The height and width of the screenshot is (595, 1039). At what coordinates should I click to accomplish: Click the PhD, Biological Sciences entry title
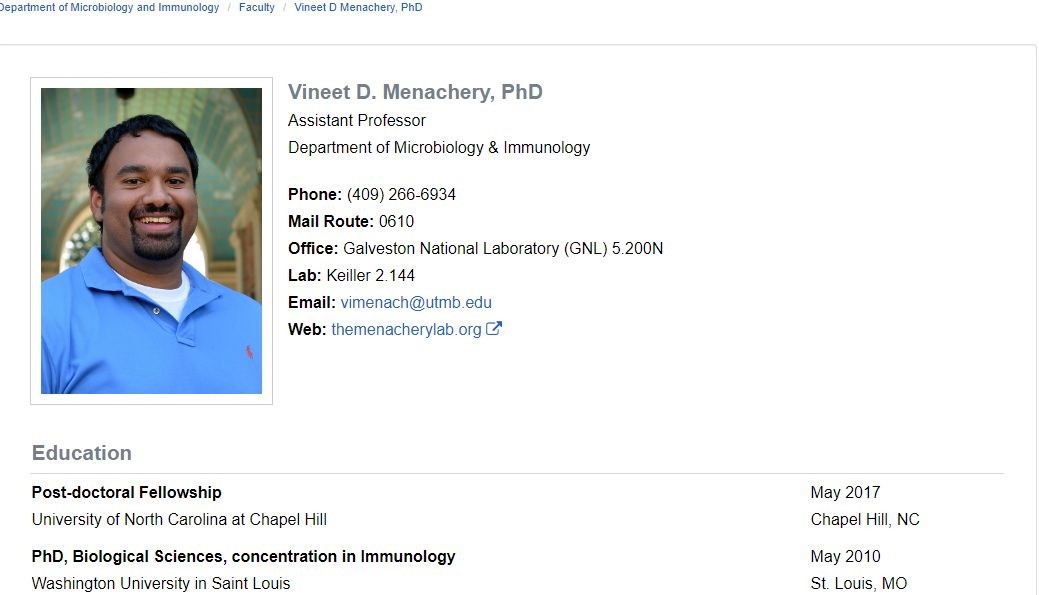click(243, 556)
